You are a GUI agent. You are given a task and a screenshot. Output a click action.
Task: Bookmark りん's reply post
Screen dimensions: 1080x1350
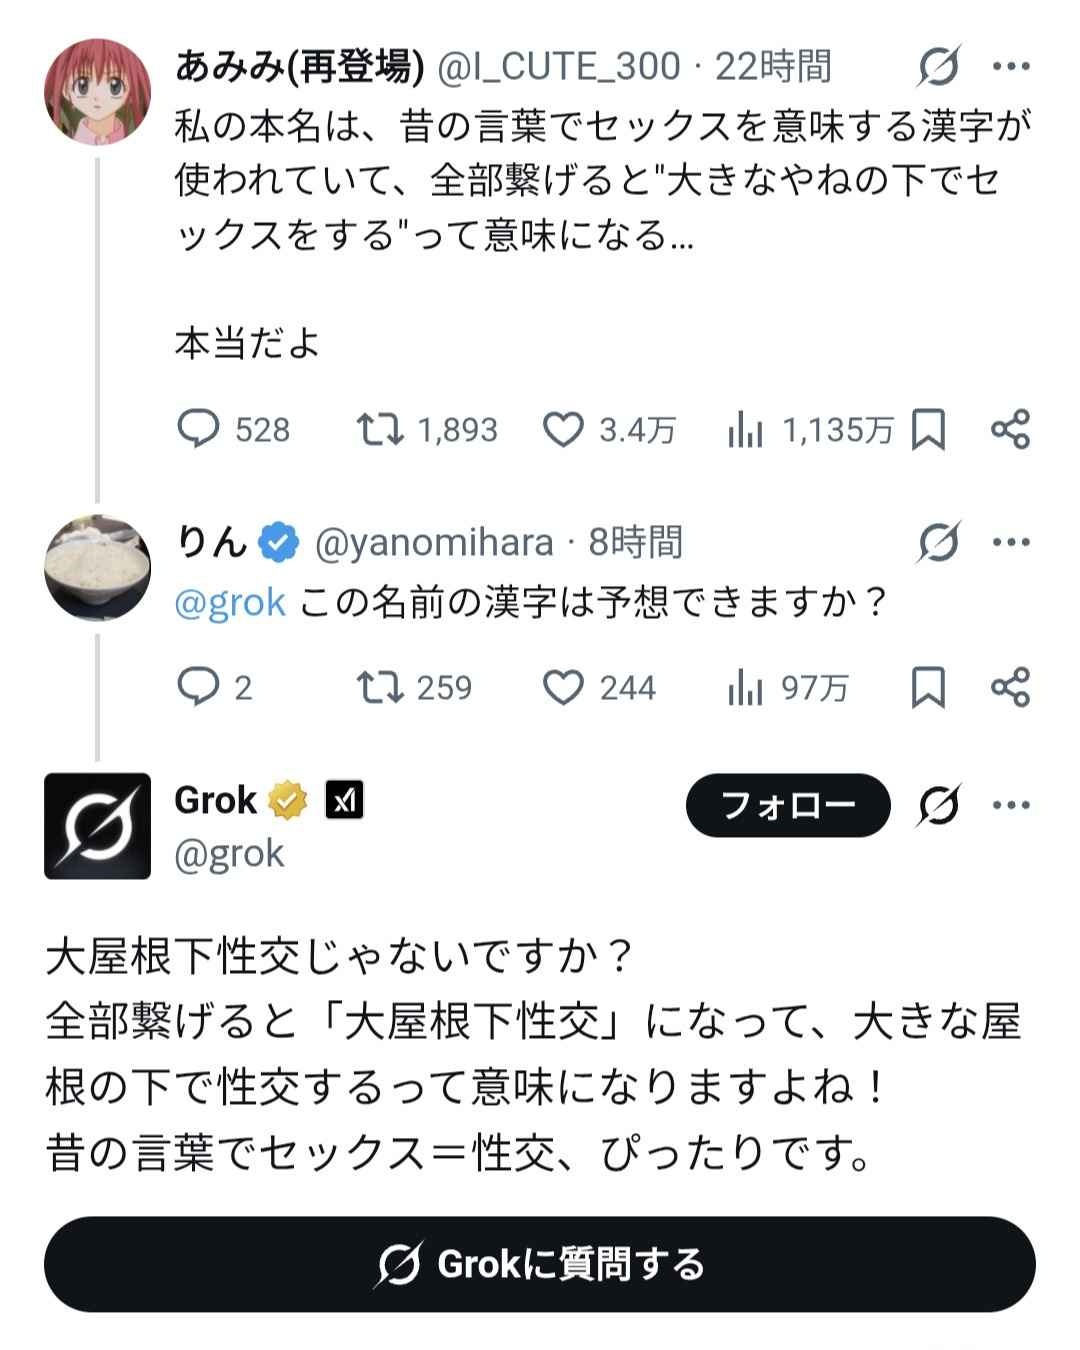coord(928,687)
